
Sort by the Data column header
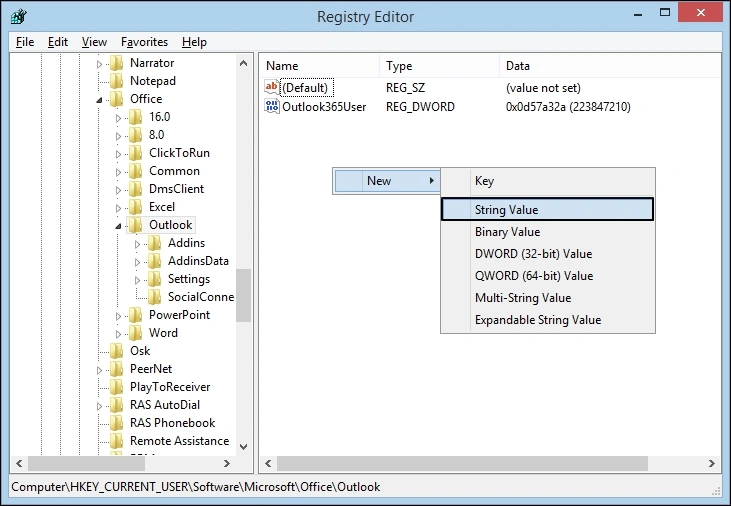point(610,66)
